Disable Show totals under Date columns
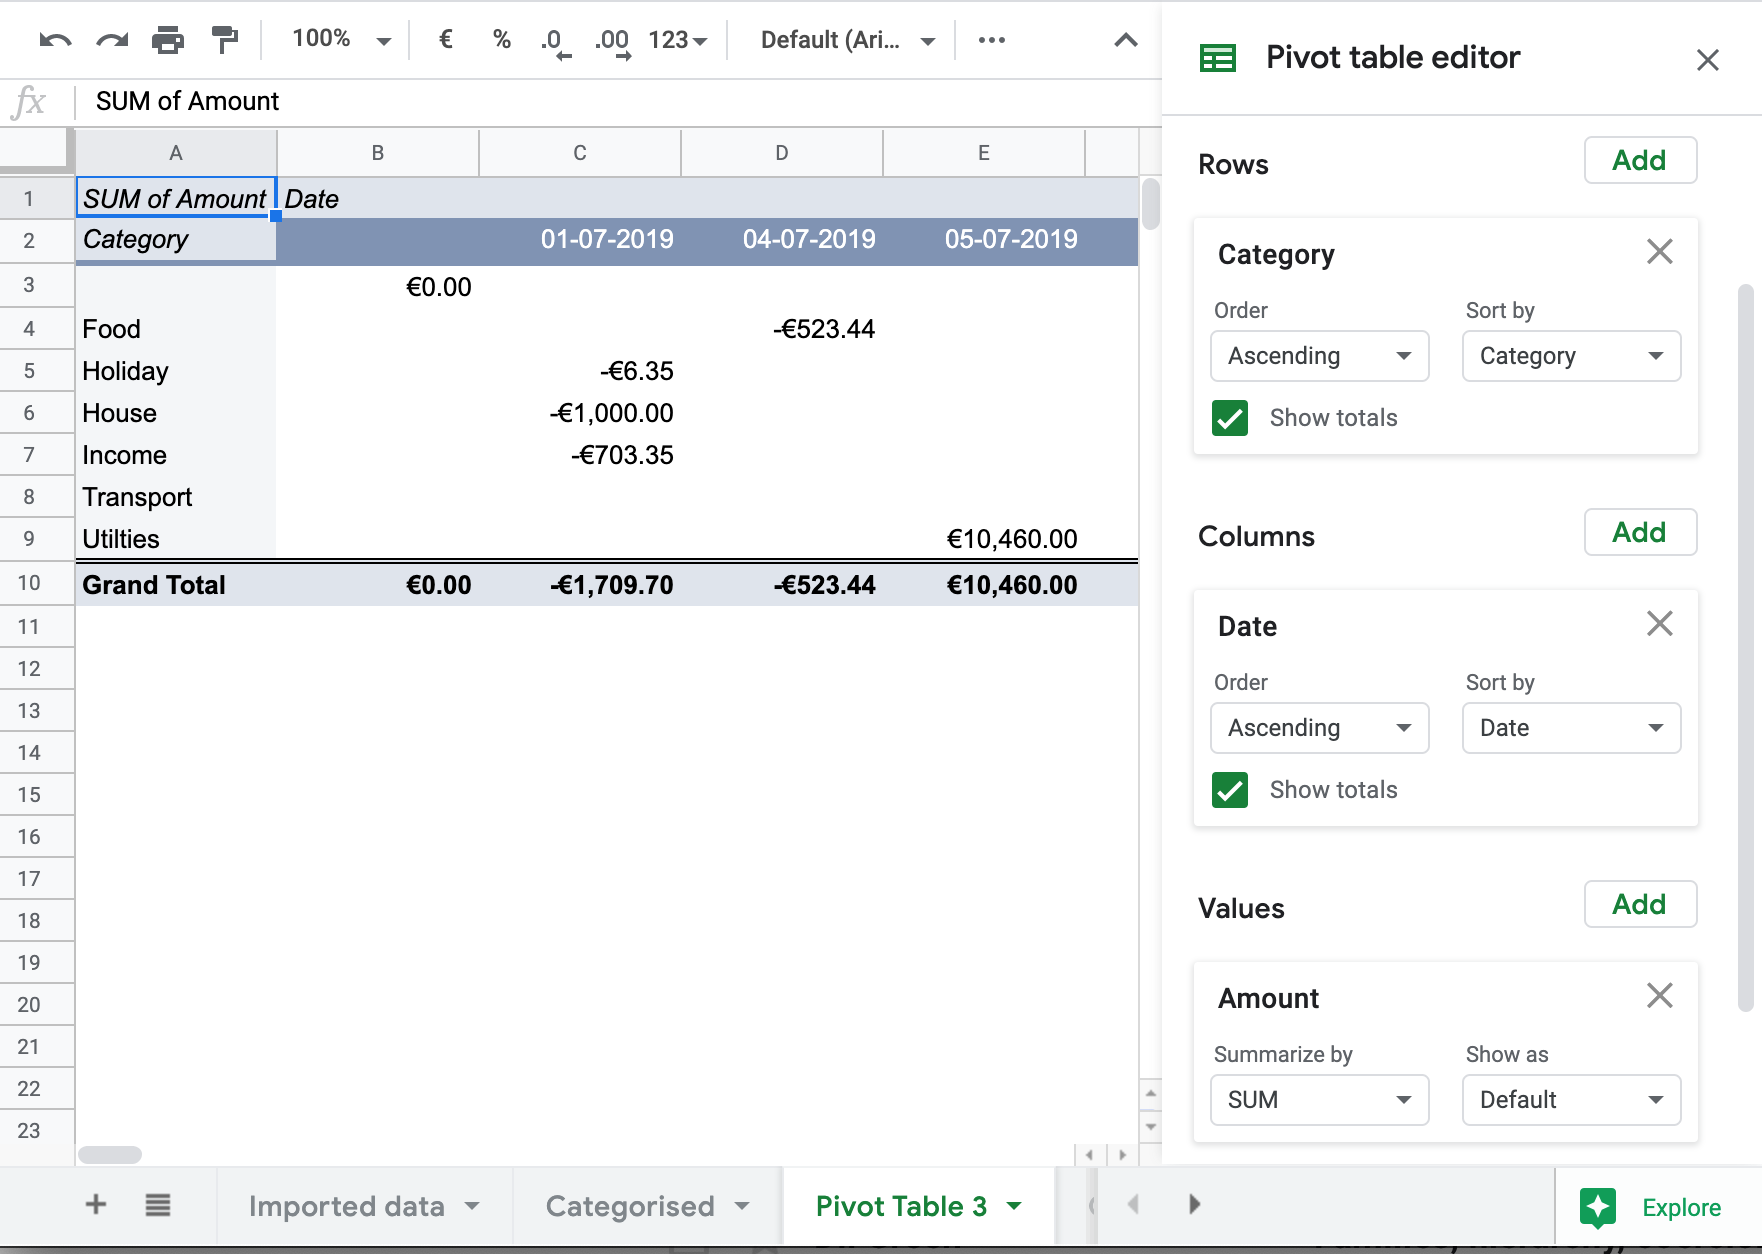Image resolution: width=1762 pixels, height=1254 pixels. 1230,790
